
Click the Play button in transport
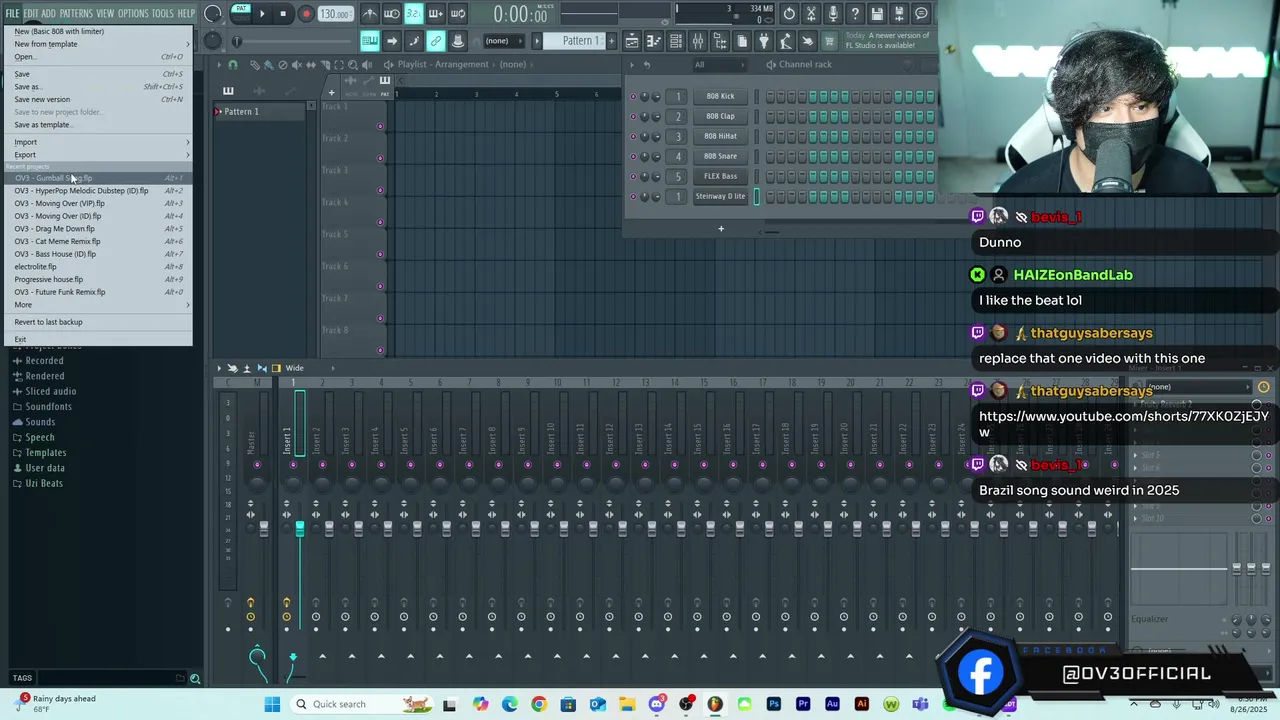262,14
